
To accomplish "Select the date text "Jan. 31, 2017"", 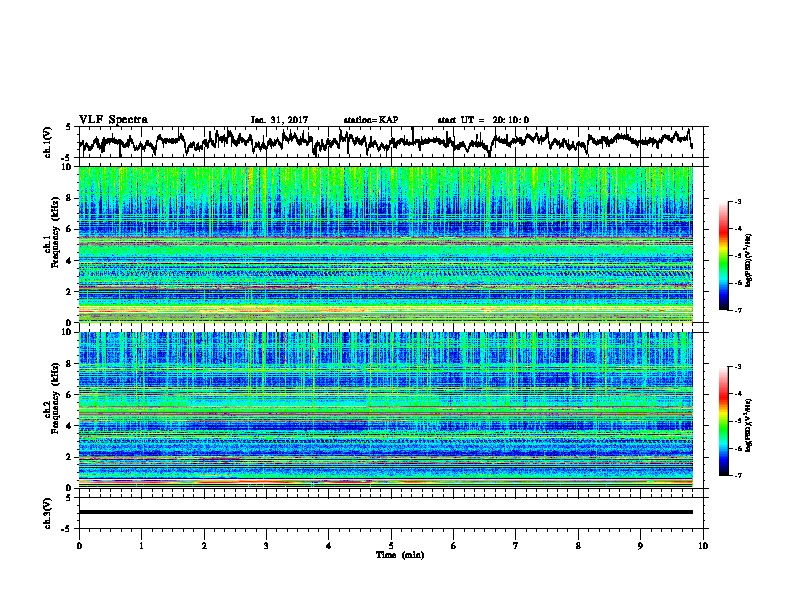I will tap(279, 120).
